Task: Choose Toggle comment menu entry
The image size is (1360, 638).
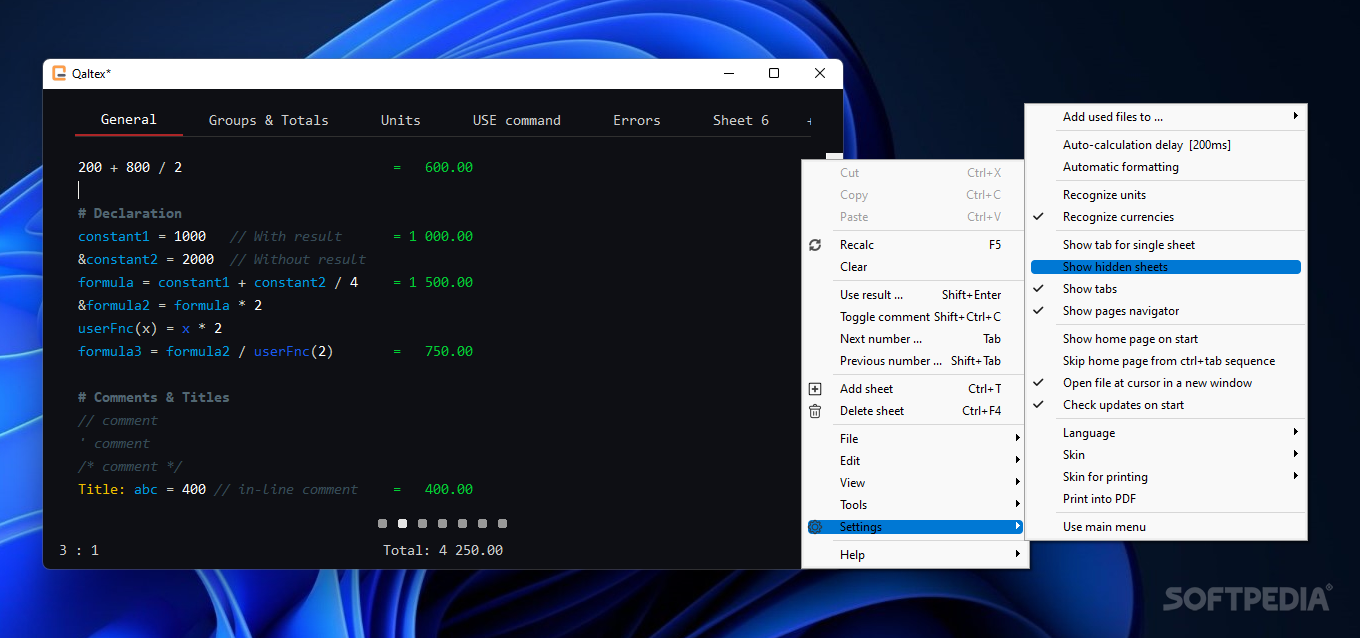Action: 915,317
